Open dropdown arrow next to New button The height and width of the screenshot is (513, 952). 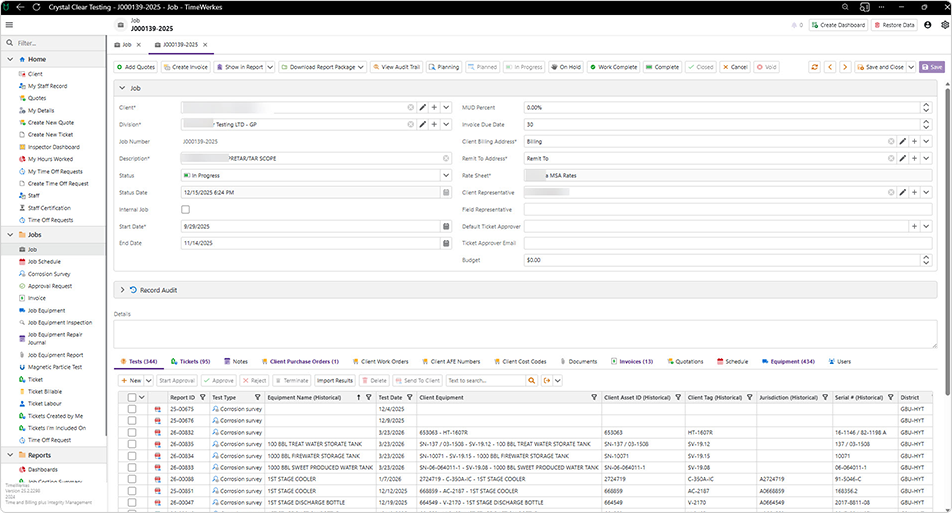[148, 381]
